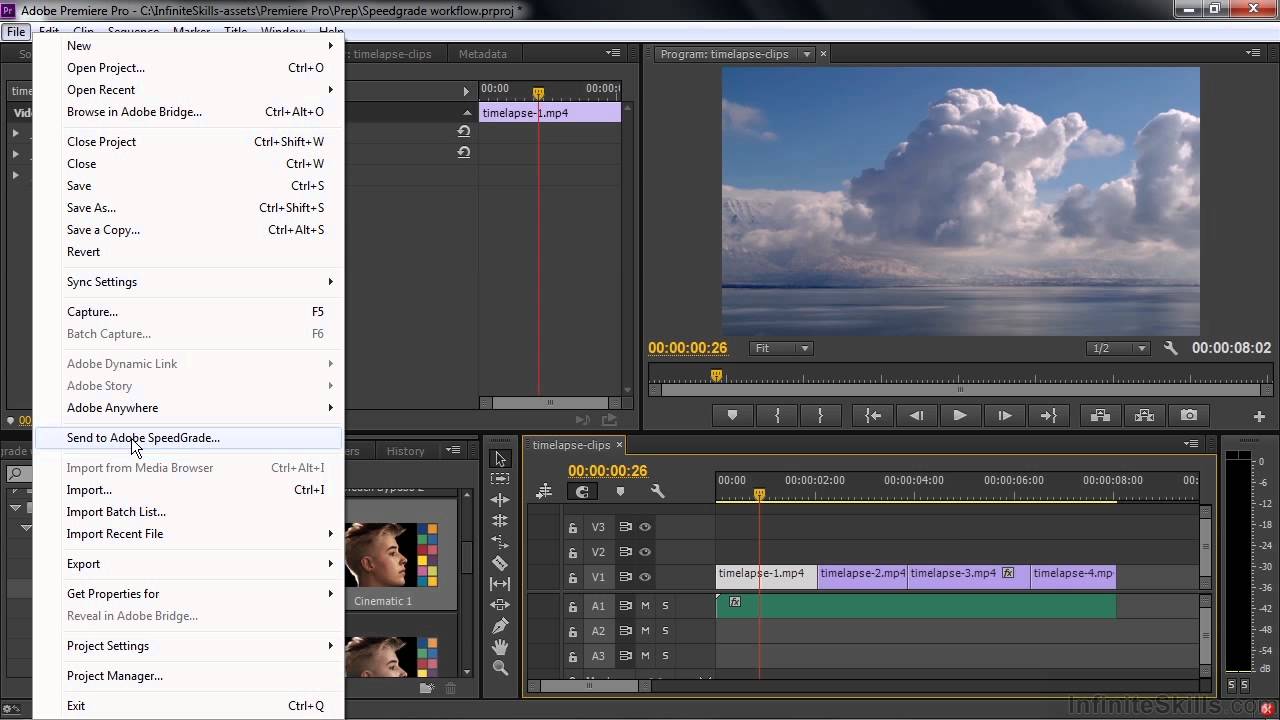The width and height of the screenshot is (1280, 720).
Task: Mute audio track A1
Action: 645,605
